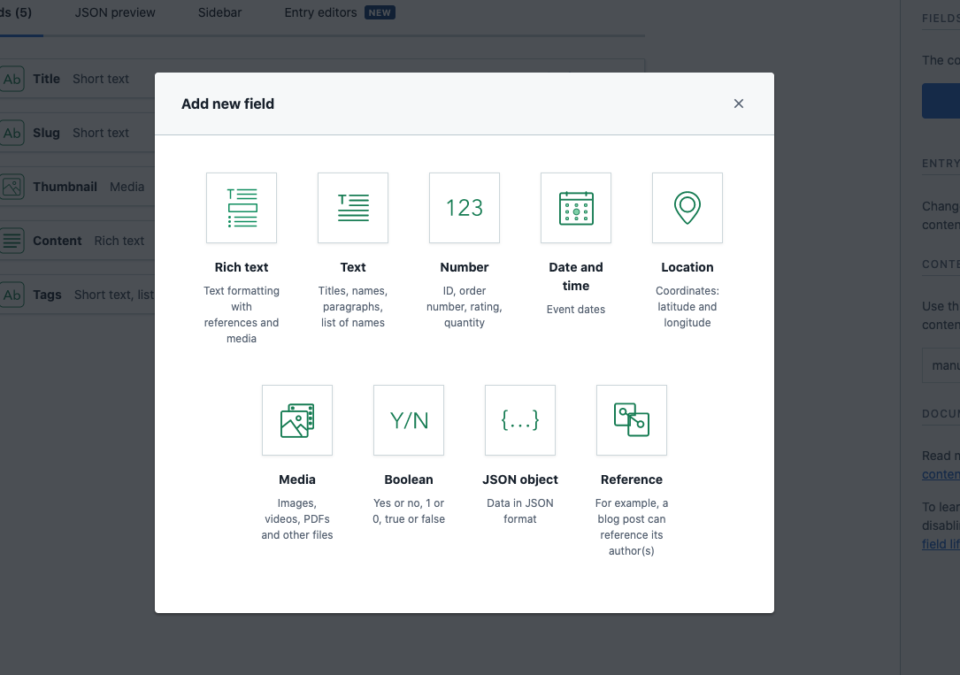Open the JSON preview tab
960x675 pixels.
(x=115, y=13)
